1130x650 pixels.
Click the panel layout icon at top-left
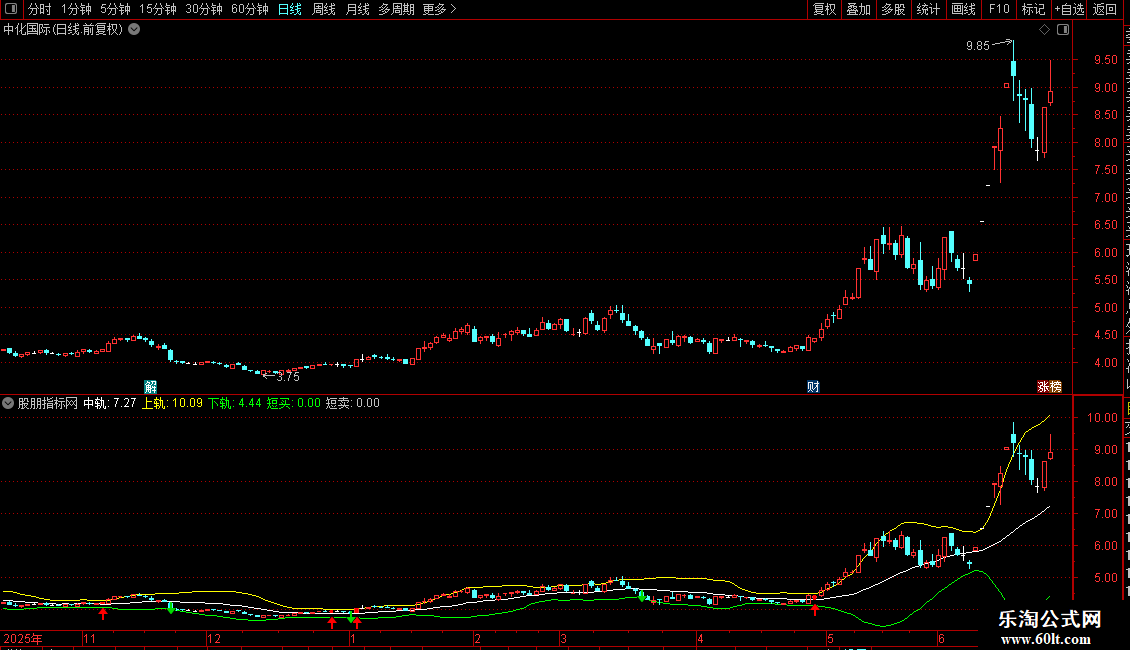point(11,9)
